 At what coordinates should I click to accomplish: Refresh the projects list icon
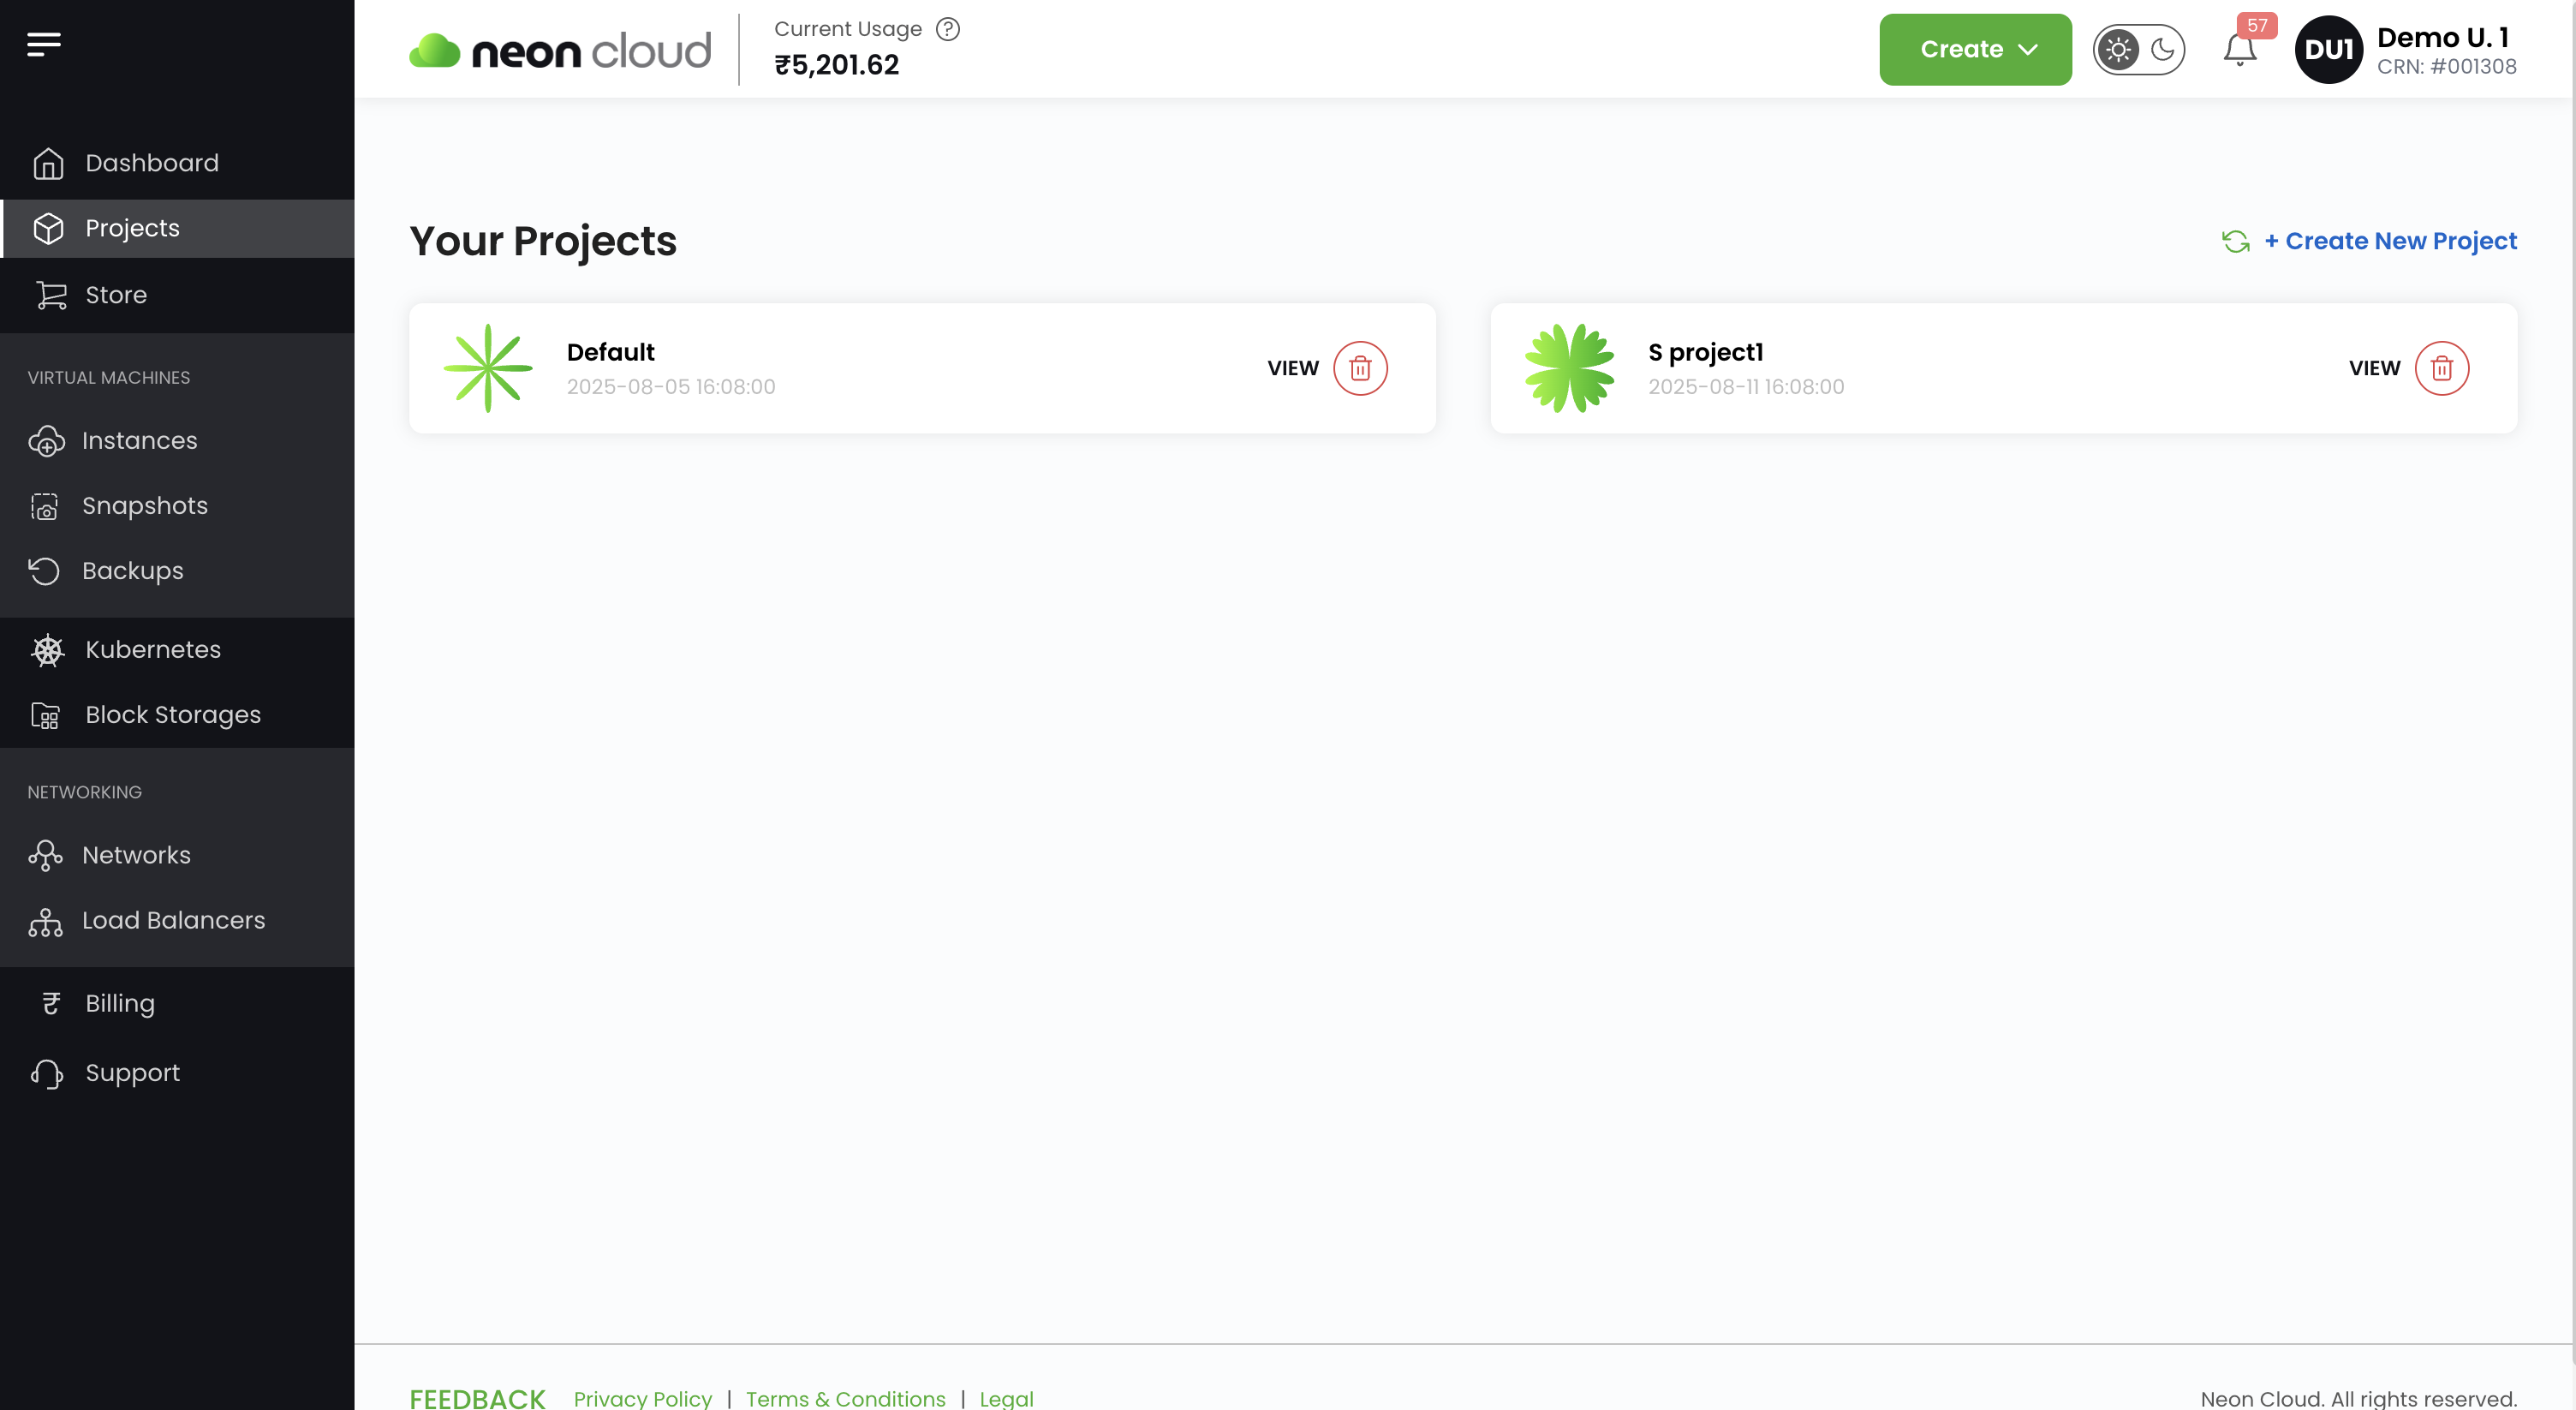tap(2236, 242)
